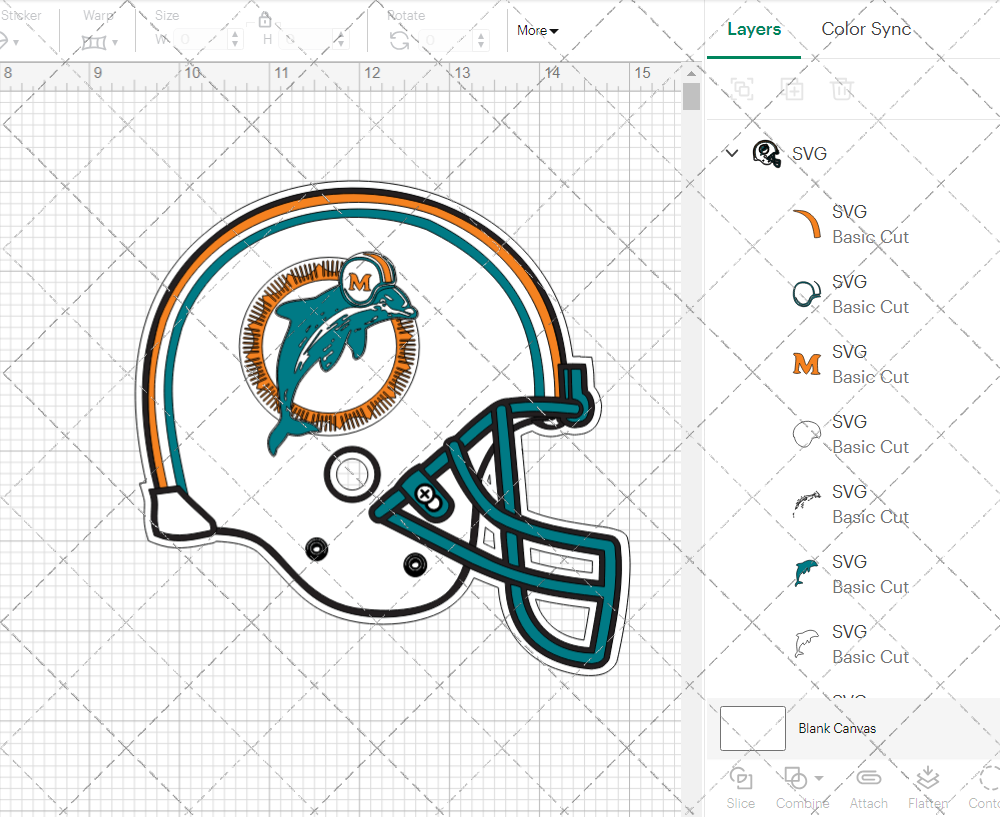Click the Duplicate layer icon

793,89
